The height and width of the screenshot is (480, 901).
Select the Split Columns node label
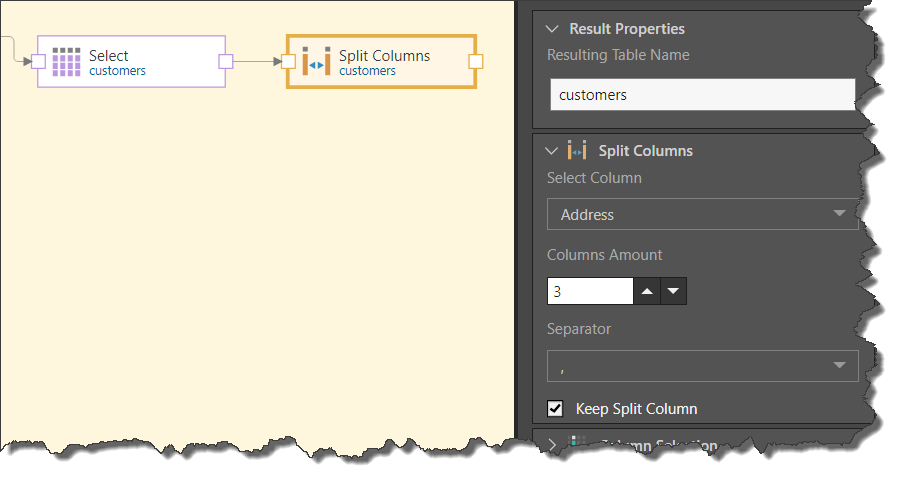tap(384, 56)
